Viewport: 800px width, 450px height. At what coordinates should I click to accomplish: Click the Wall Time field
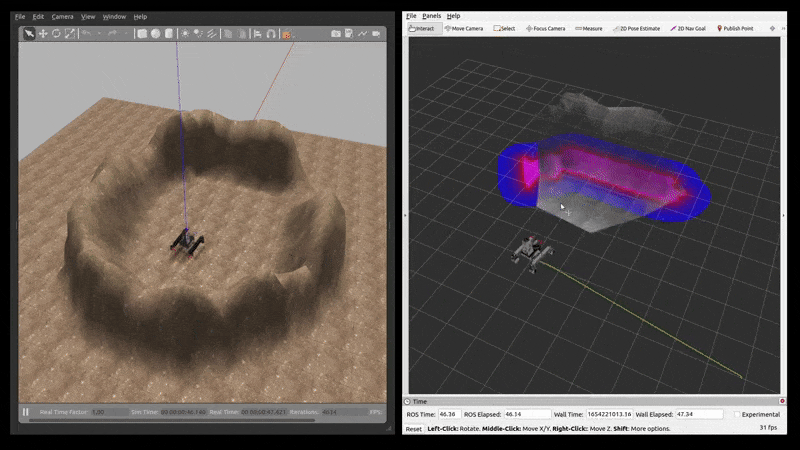coord(609,414)
